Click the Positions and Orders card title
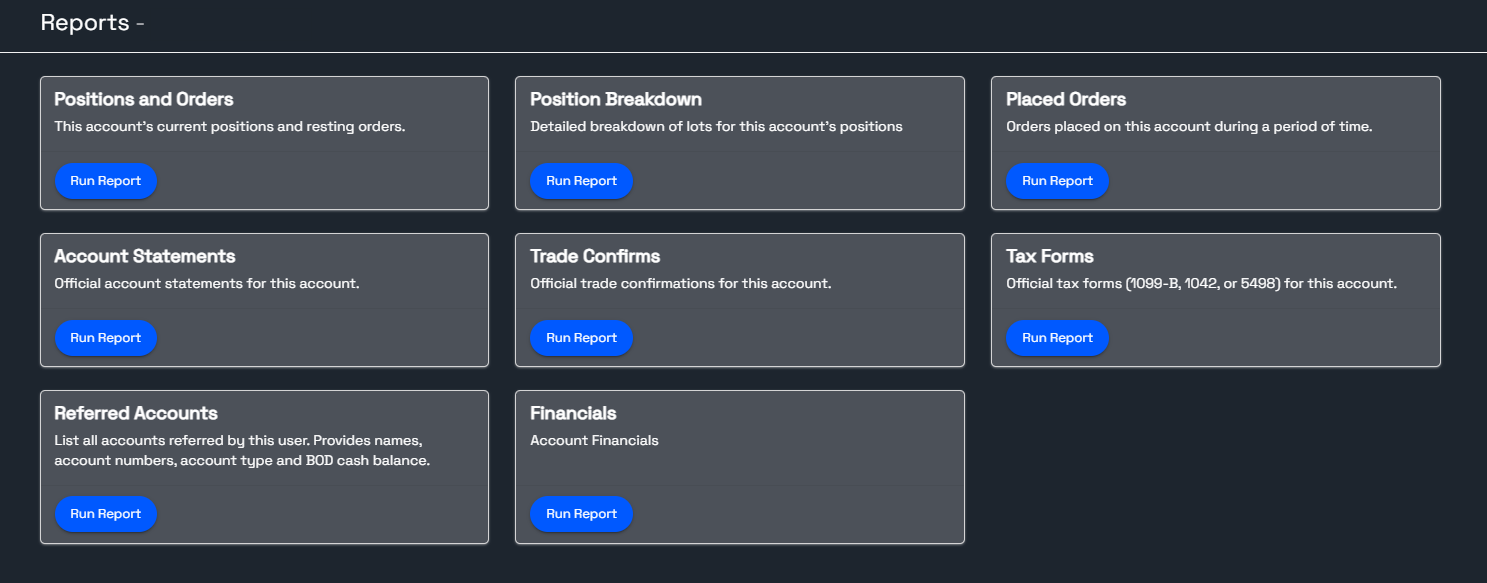The height and width of the screenshot is (583, 1487). pyautogui.click(x=144, y=99)
